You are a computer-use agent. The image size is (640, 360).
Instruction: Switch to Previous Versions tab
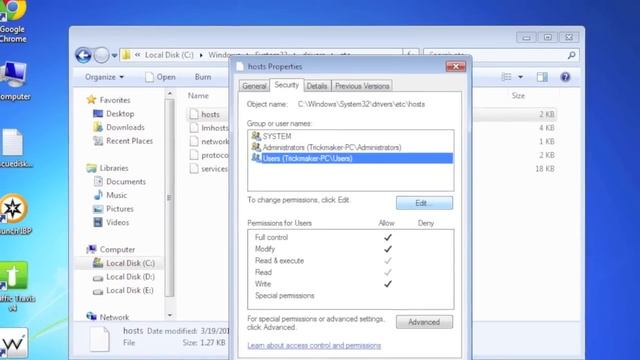[x=362, y=86]
